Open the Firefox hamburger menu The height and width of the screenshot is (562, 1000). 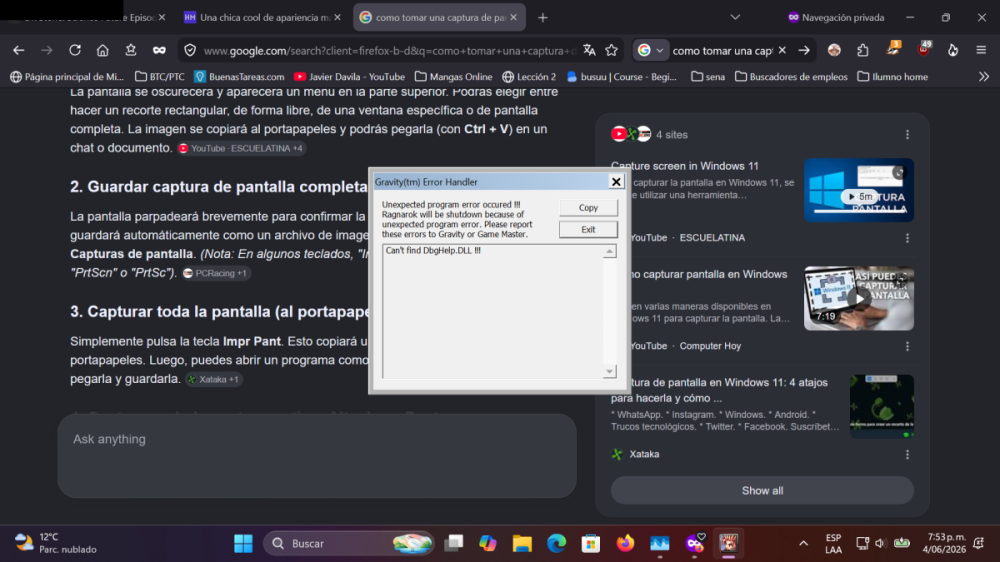coord(981,50)
